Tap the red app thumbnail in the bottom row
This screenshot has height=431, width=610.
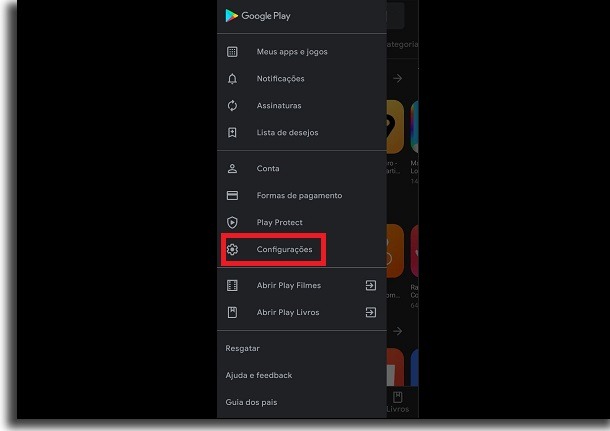tap(395, 367)
